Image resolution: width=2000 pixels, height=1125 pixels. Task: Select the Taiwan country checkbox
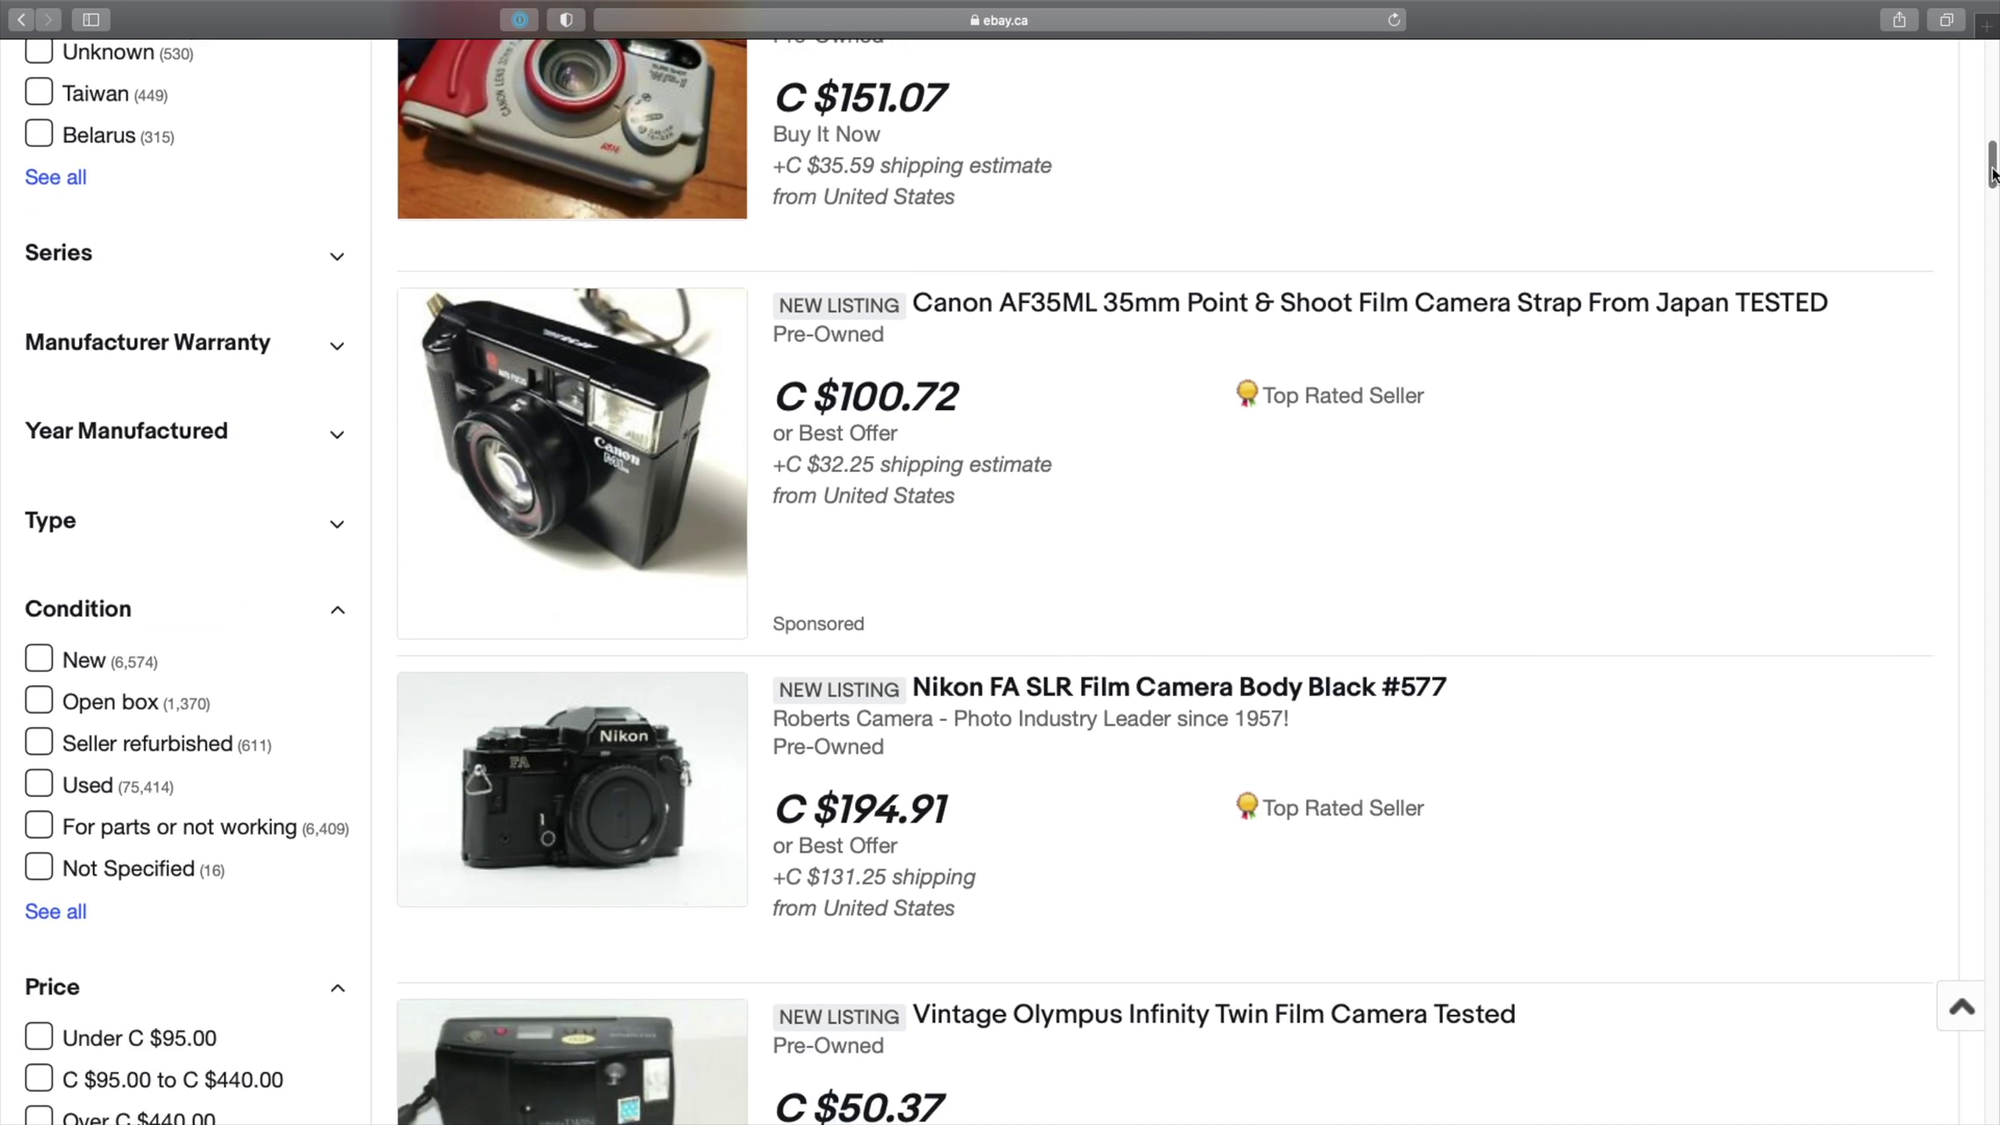click(39, 92)
